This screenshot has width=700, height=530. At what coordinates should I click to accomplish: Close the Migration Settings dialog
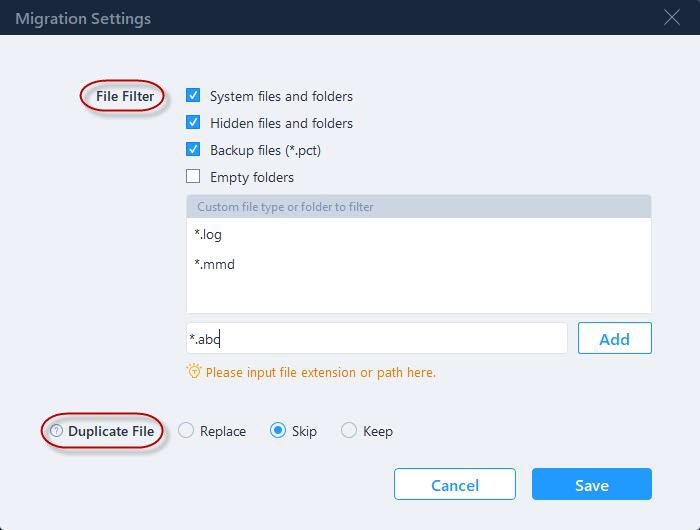pos(672,17)
